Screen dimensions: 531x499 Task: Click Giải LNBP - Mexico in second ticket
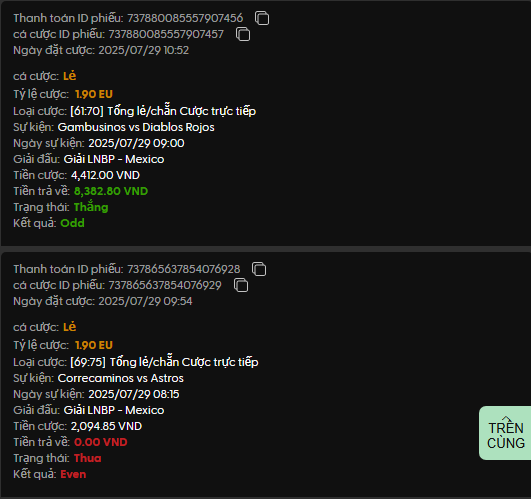click(x=114, y=410)
